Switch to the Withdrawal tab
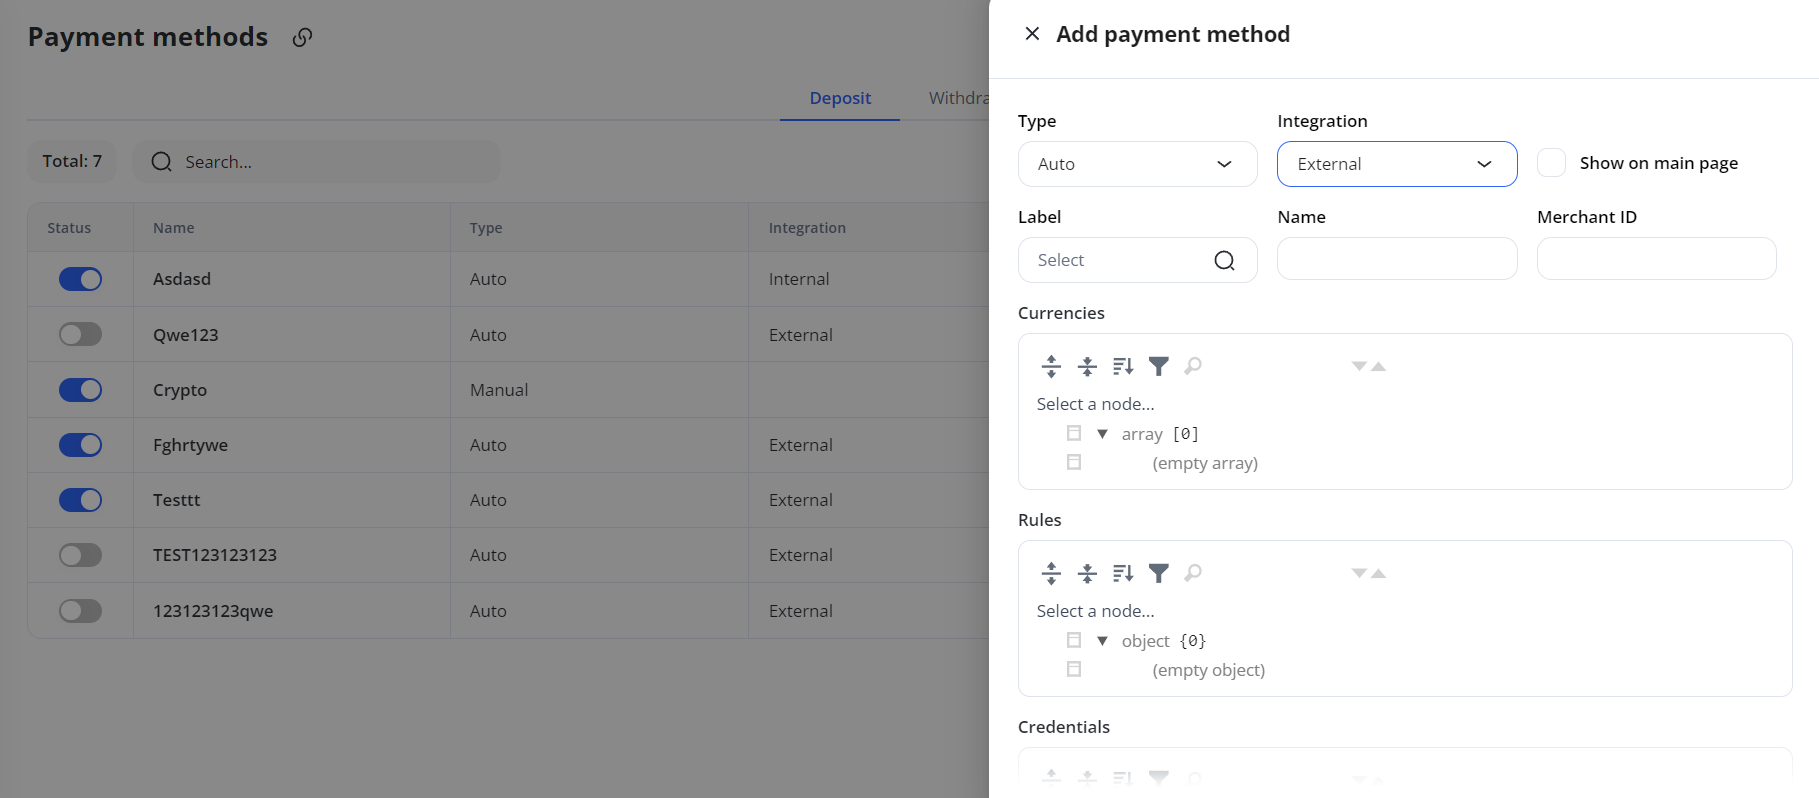This screenshot has width=1819, height=798. tap(958, 98)
